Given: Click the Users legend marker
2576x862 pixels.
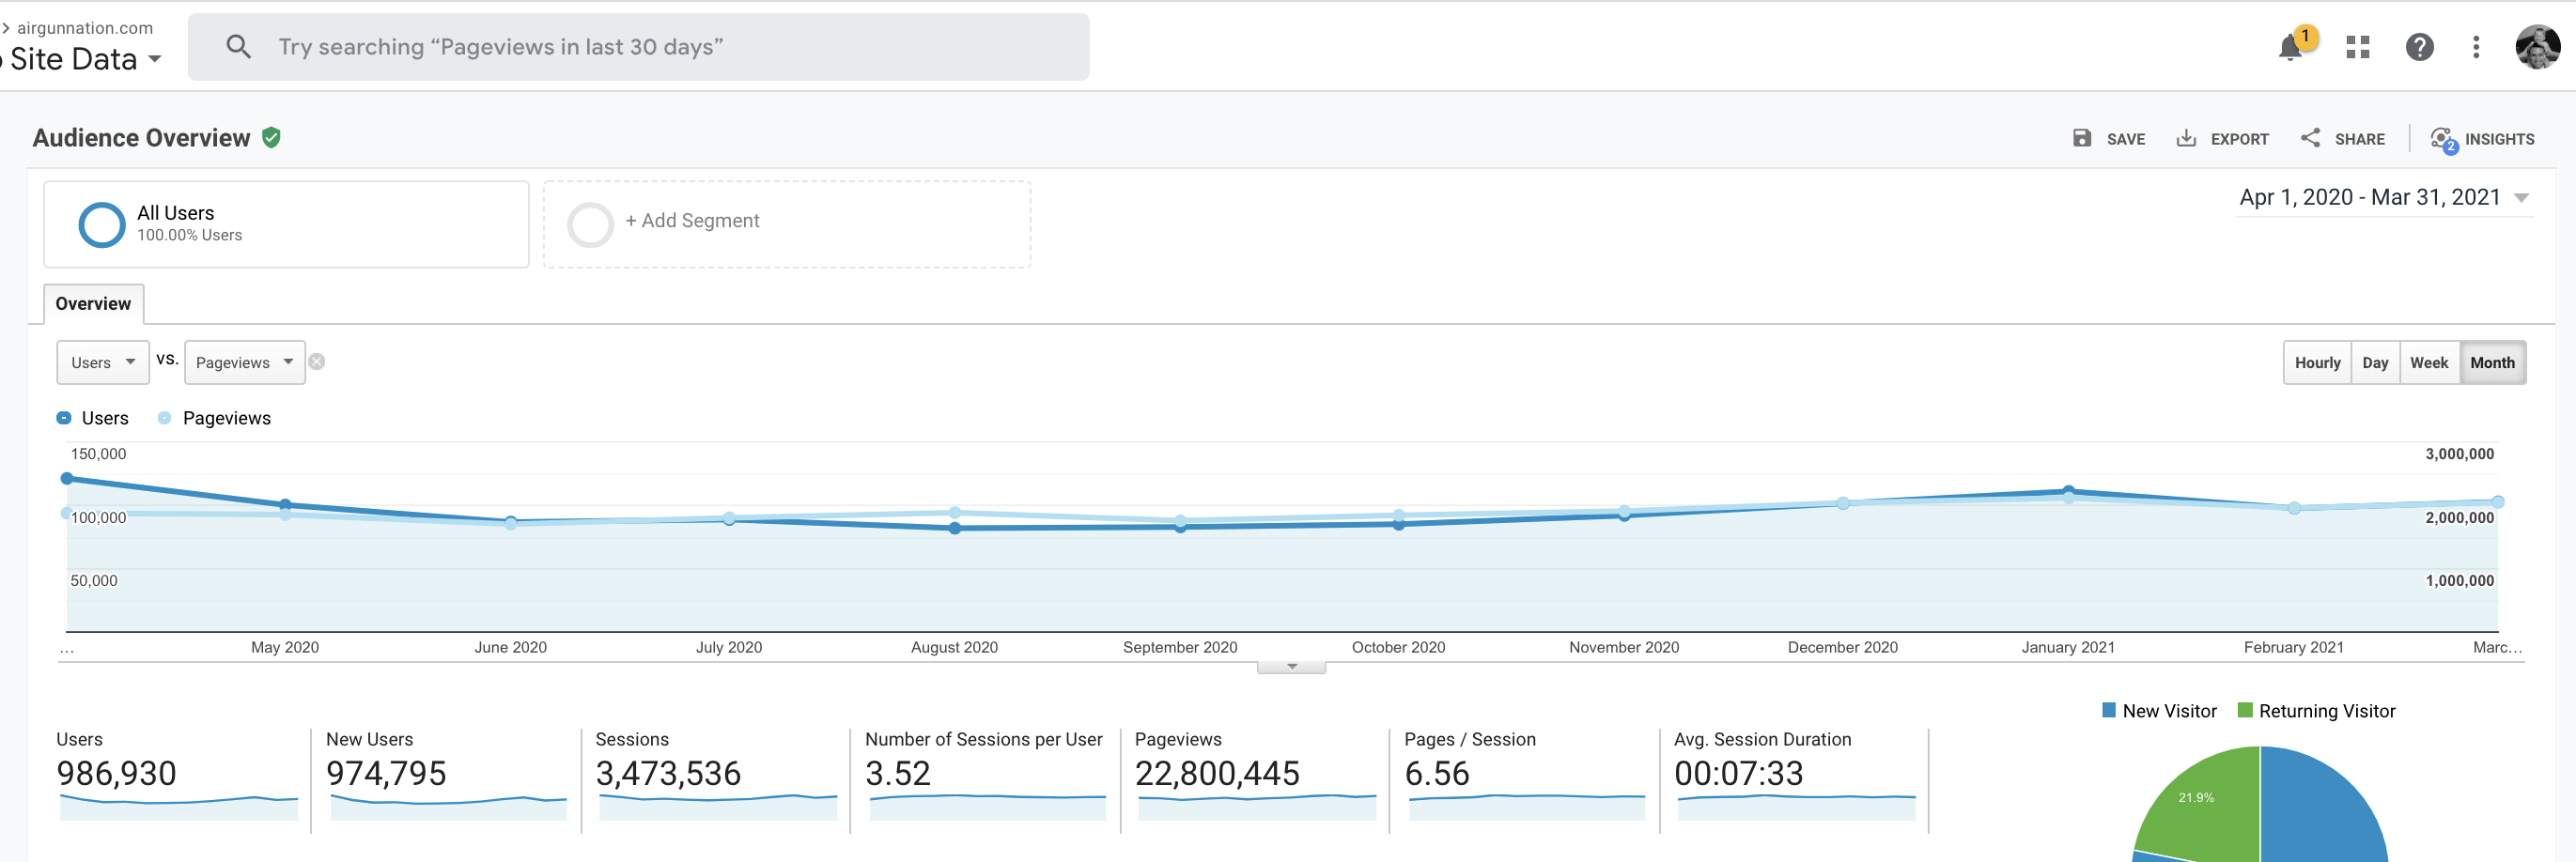Looking at the screenshot, I should 64,418.
